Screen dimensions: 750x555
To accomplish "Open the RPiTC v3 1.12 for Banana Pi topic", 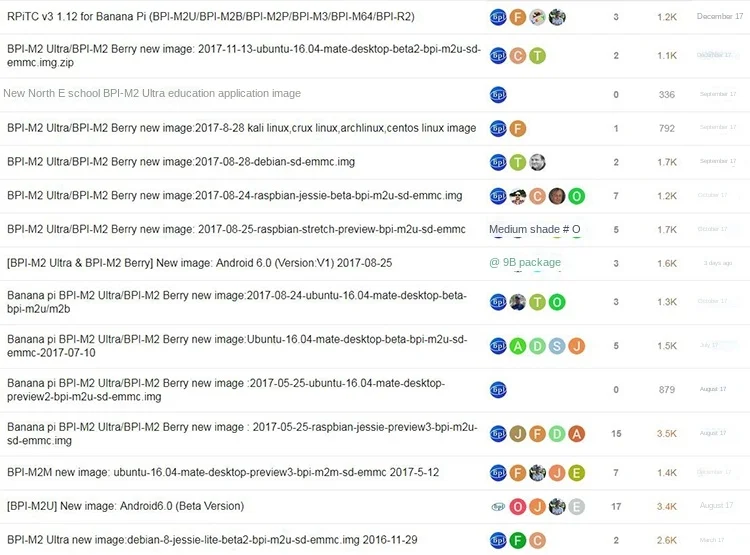I will pyautogui.click(x=210, y=17).
